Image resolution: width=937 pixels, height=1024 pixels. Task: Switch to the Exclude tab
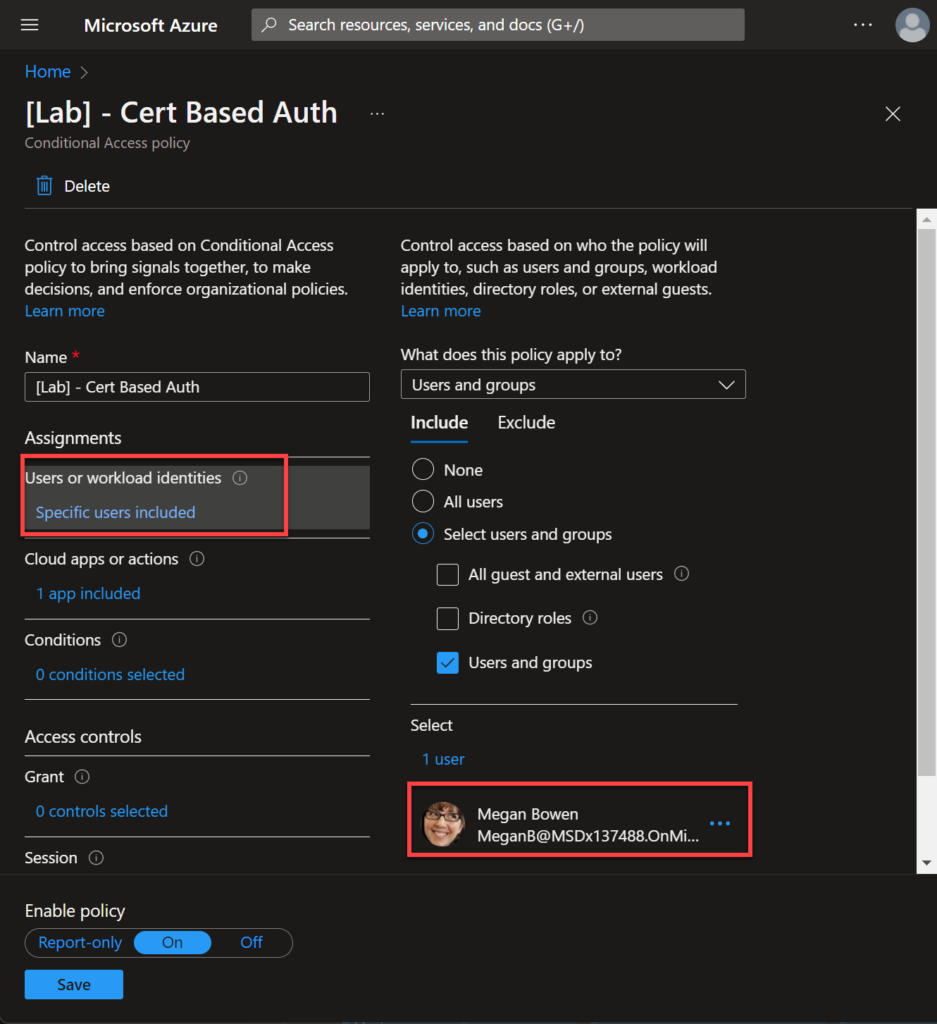[526, 423]
